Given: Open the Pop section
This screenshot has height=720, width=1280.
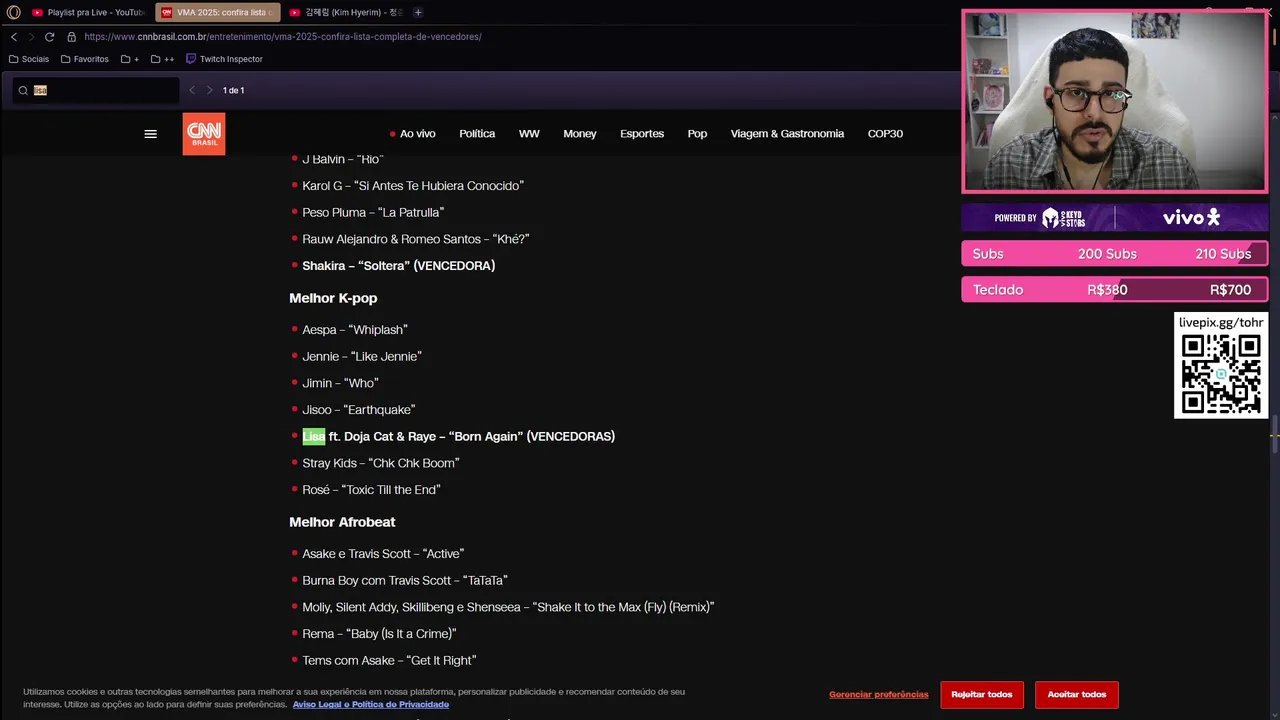Looking at the screenshot, I should coord(697,134).
